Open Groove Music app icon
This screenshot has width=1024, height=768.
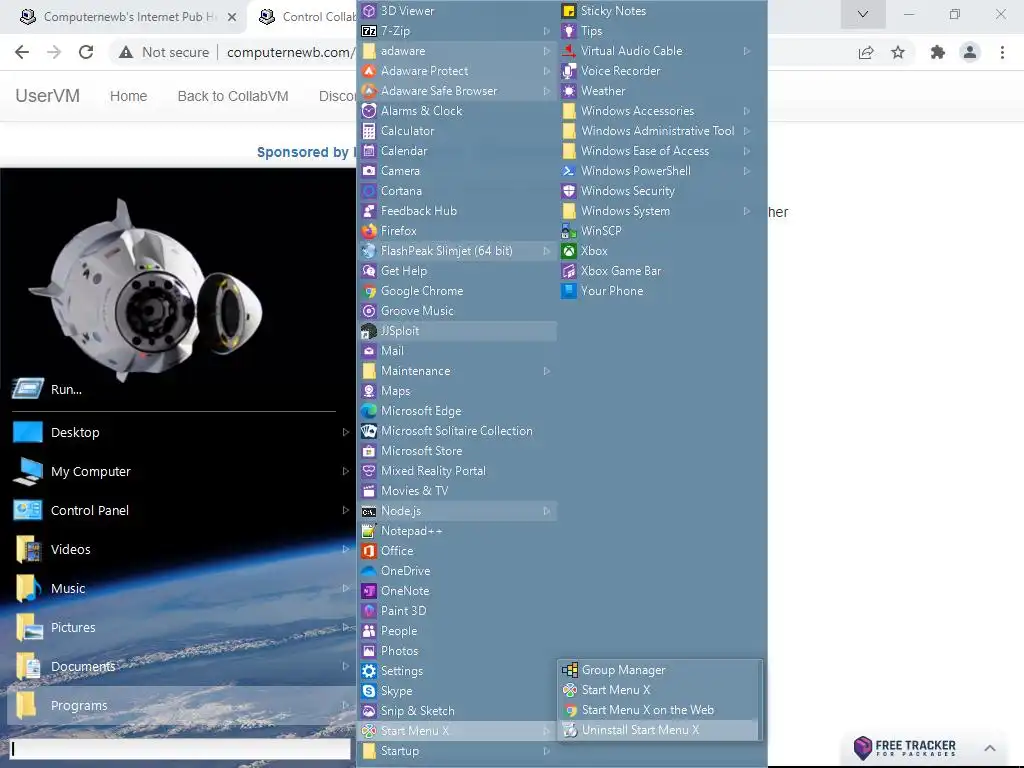pyautogui.click(x=369, y=311)
